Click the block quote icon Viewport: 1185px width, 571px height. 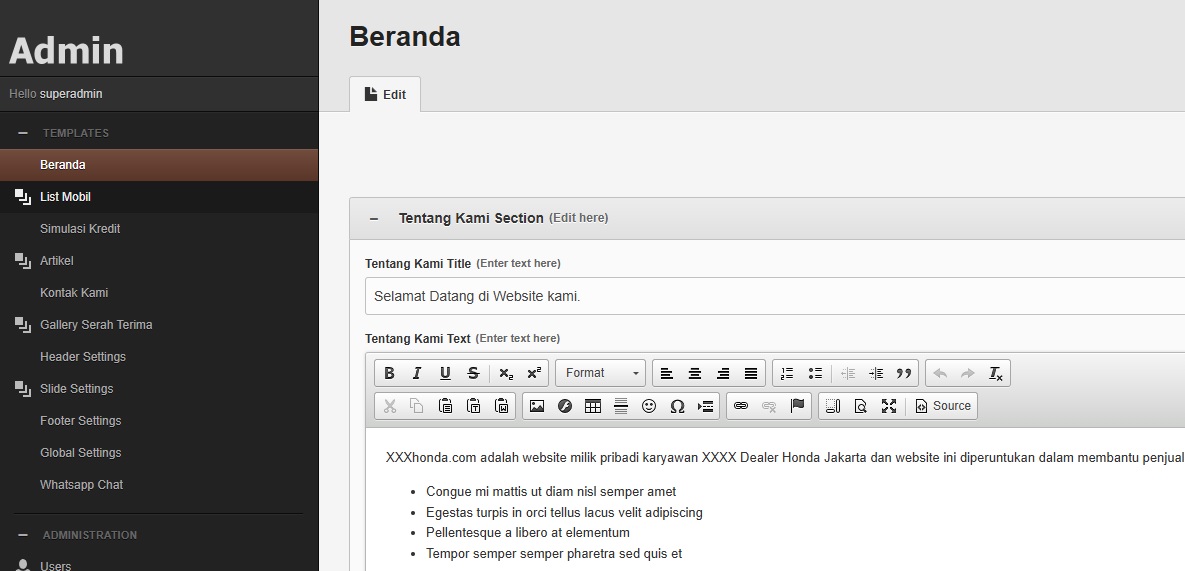[x=904, y=373]
